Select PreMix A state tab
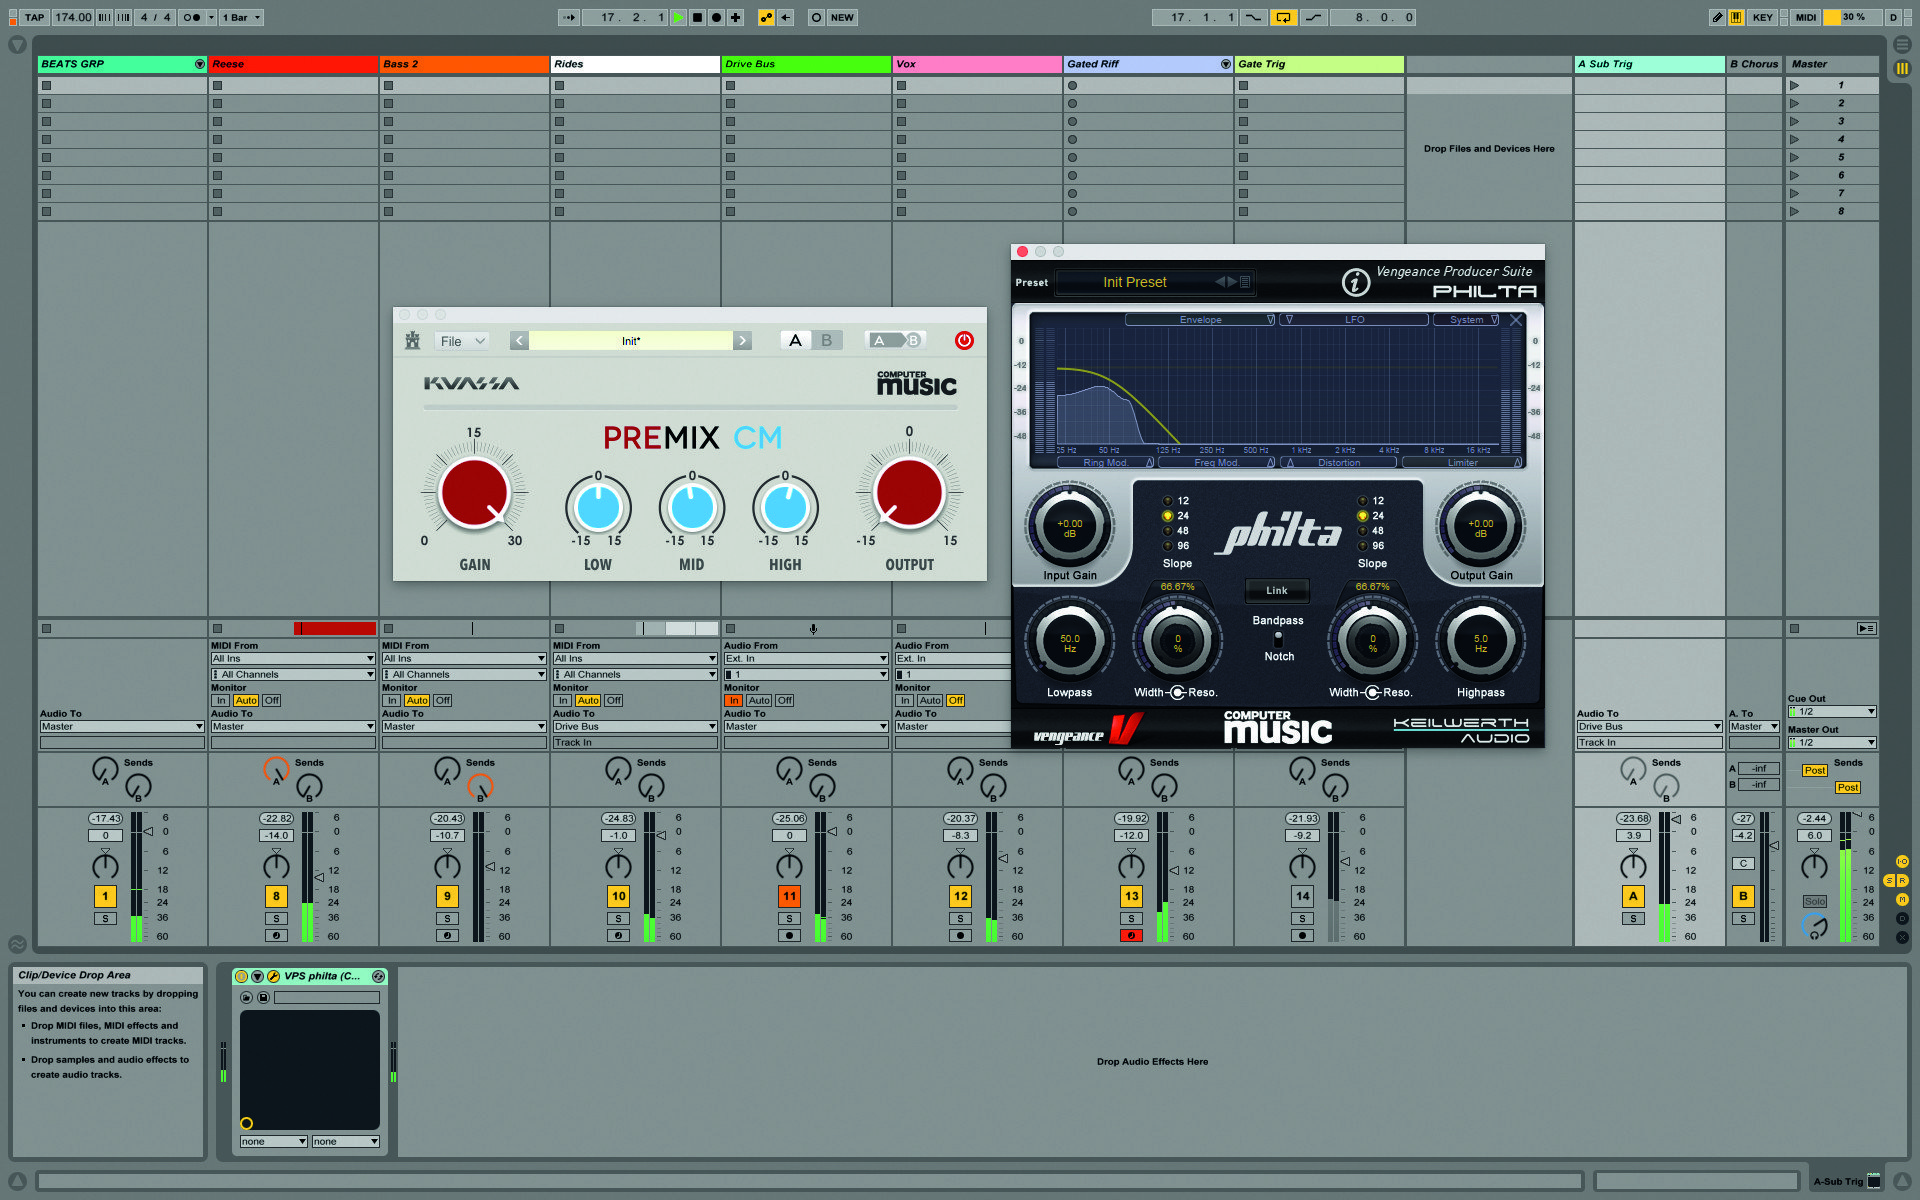 pyautogui.click(x=795, y=340)
